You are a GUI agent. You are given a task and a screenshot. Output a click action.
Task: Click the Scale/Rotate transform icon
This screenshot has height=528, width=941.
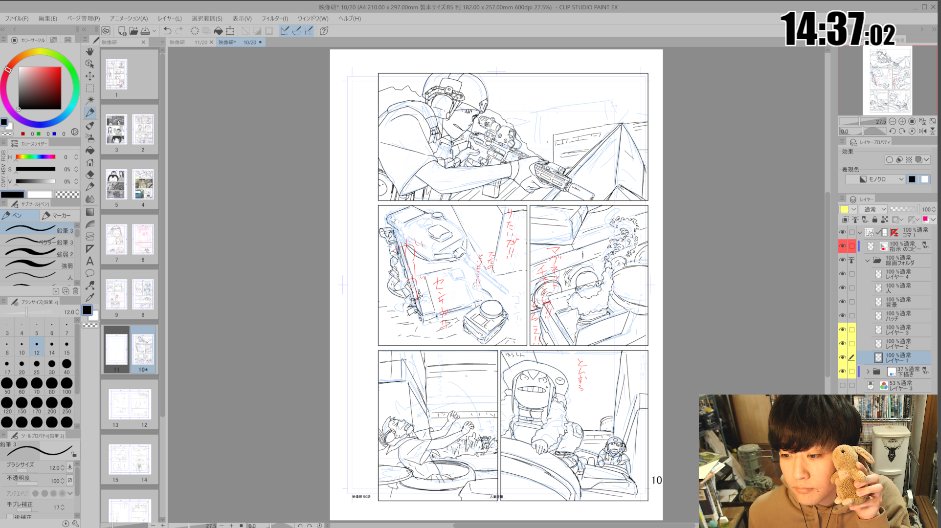point(230,31)
